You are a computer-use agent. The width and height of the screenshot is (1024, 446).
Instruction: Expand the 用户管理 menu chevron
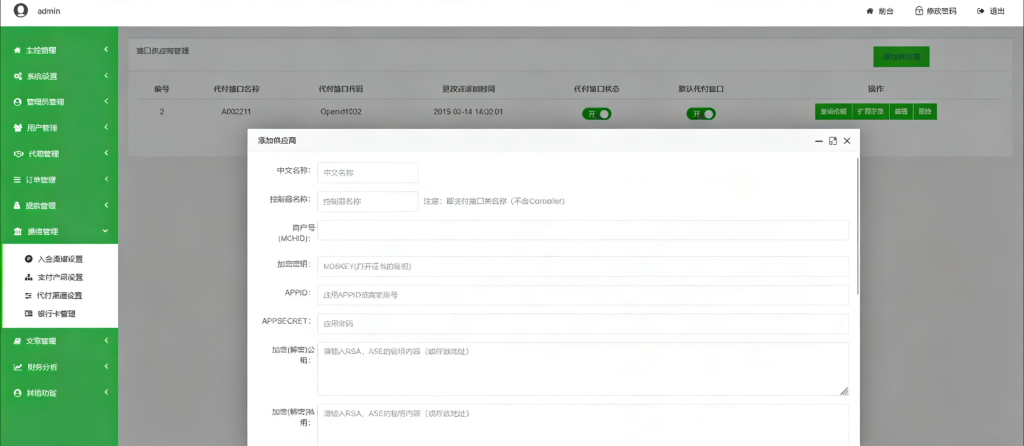pos(106,127)
